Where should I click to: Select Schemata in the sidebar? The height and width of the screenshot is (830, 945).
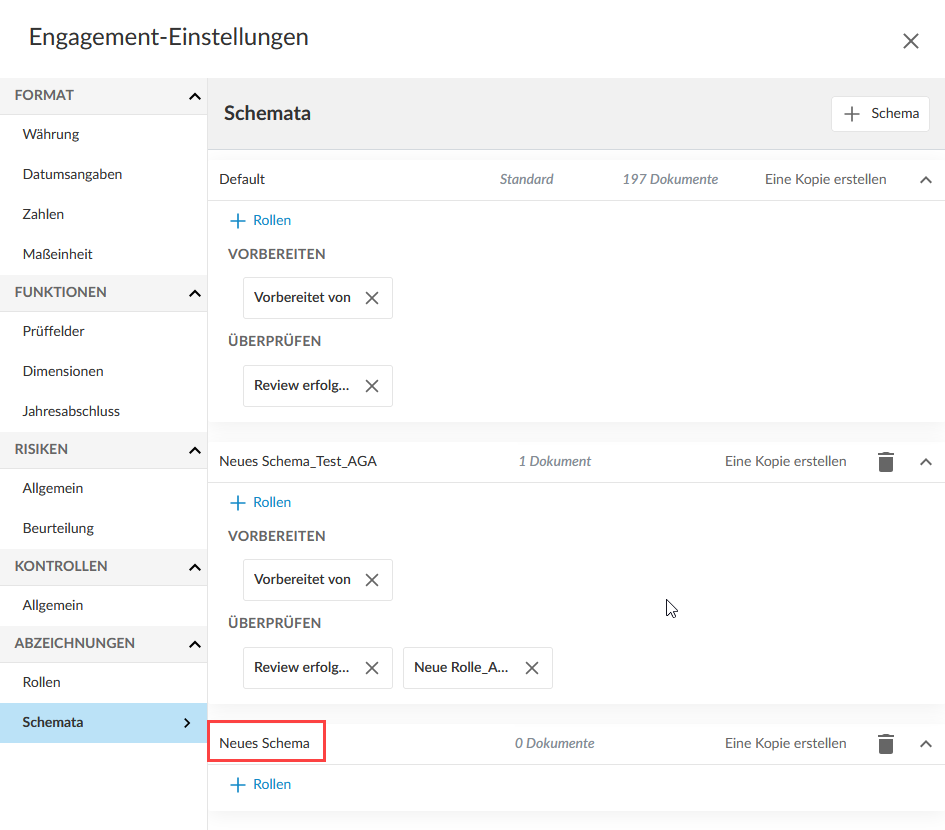tap(104, 722)
